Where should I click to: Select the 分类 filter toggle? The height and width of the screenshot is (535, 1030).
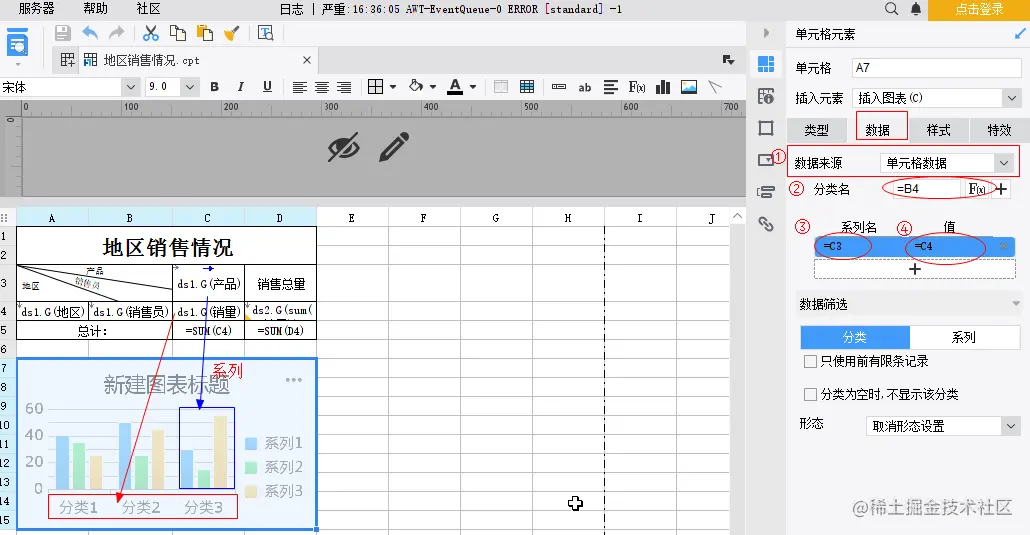(855, 337)
